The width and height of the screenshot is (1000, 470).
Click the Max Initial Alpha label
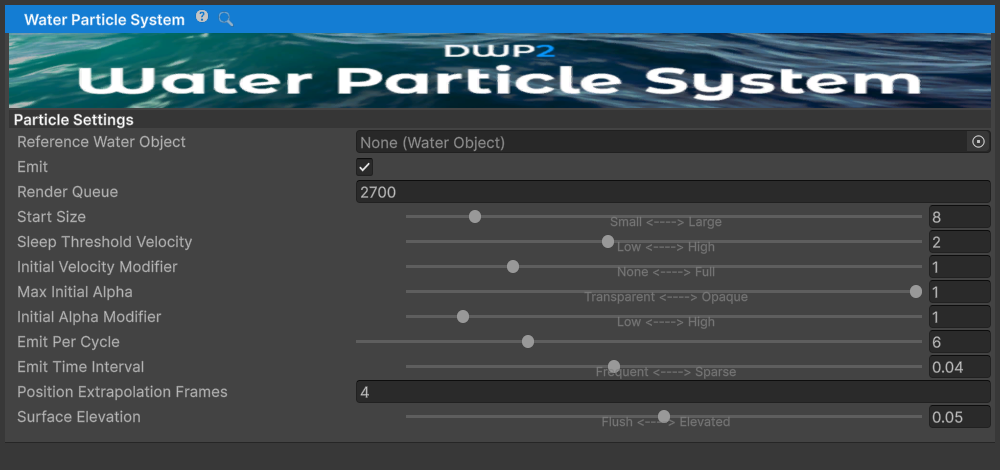tap(75, 292)
